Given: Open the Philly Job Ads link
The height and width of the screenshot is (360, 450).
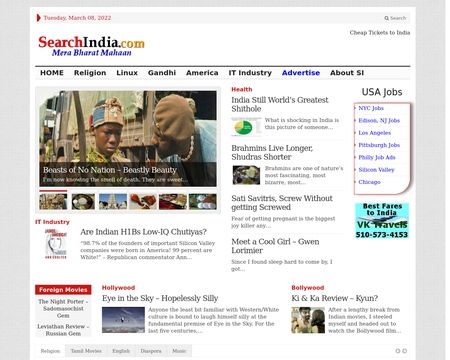Looking at the screenshot, I should 377,157.
